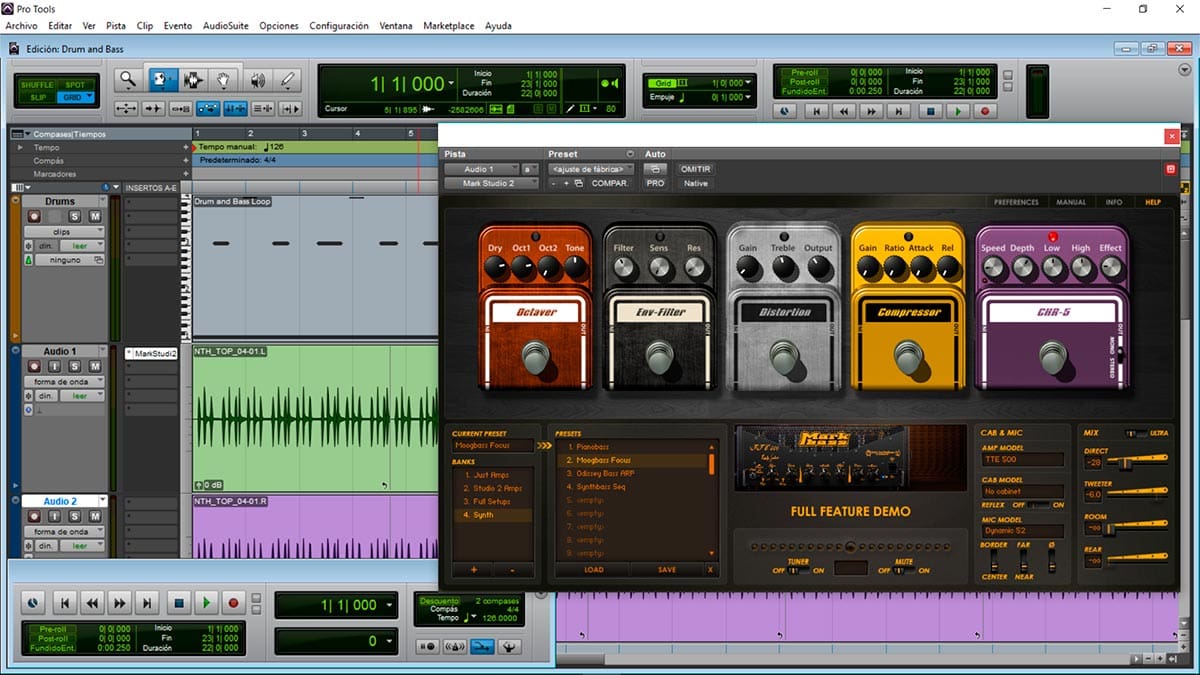Toggle the highlighted tempo ruler enable button
The image size is (1200, 675).
482,646
